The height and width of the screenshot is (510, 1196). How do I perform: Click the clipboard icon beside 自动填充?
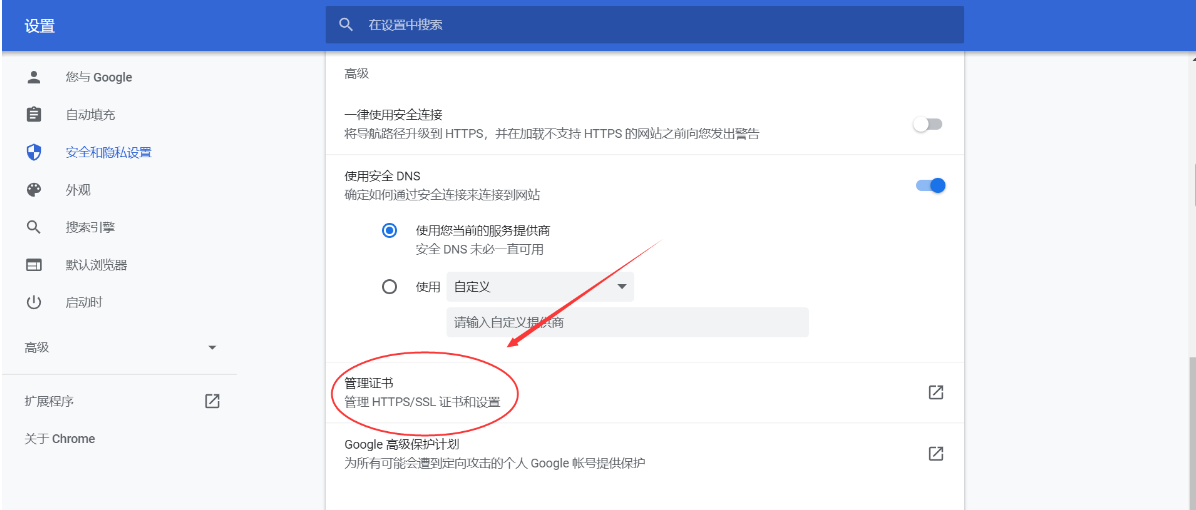pyautogui.click(x=34, y=114)
